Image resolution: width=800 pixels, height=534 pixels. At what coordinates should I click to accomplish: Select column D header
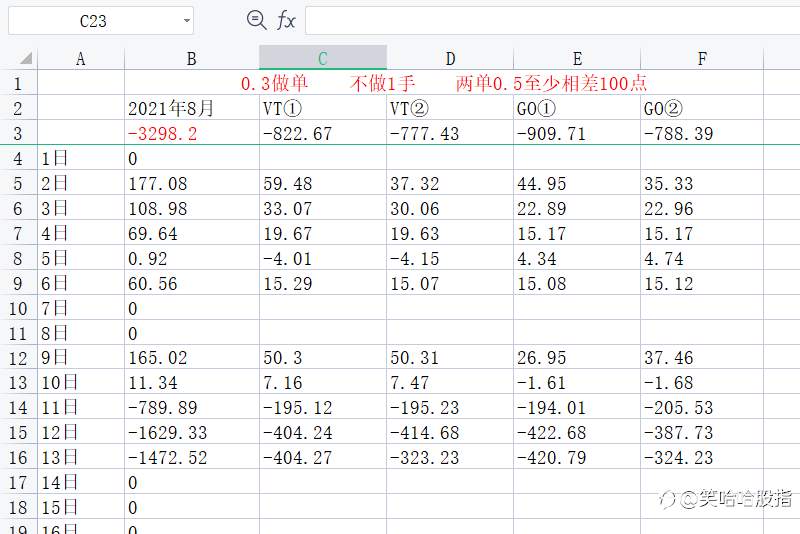tap(450, 58)
